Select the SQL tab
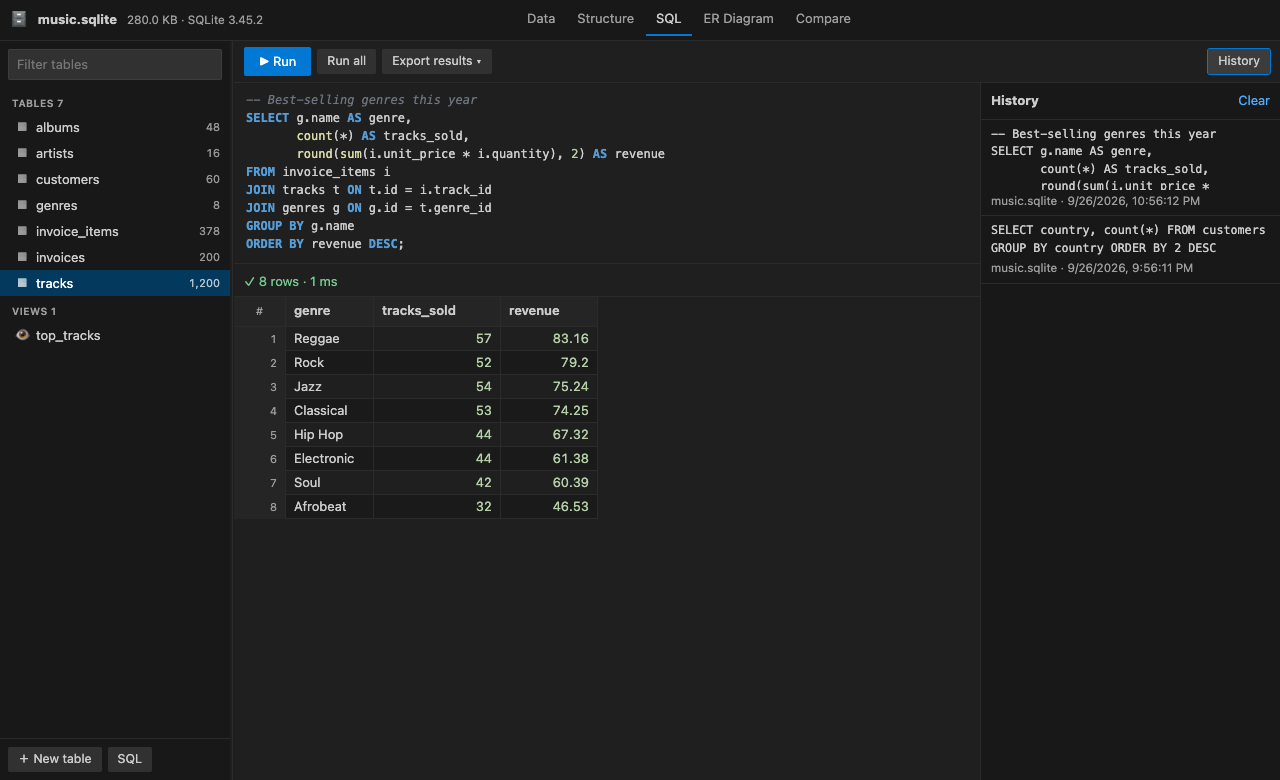Viewport: 1280px width, 780px height. coord(669,18)
